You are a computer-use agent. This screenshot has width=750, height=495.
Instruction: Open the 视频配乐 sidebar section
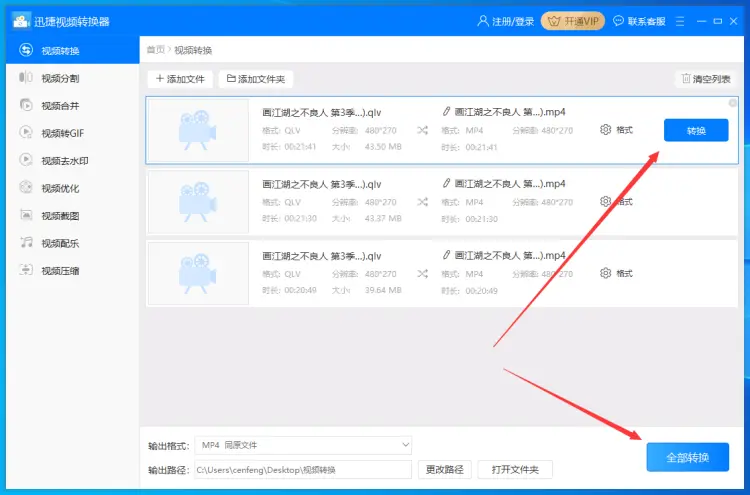click(x=72, y=243)
